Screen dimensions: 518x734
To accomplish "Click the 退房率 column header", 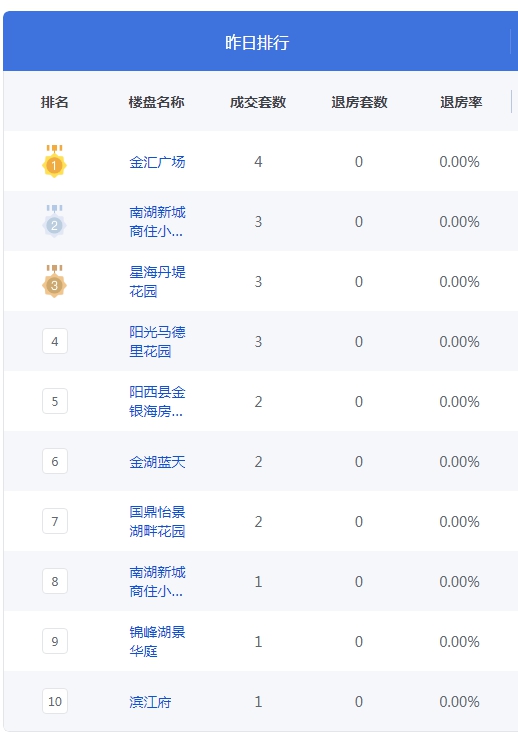I will click(x=461, y=102).
